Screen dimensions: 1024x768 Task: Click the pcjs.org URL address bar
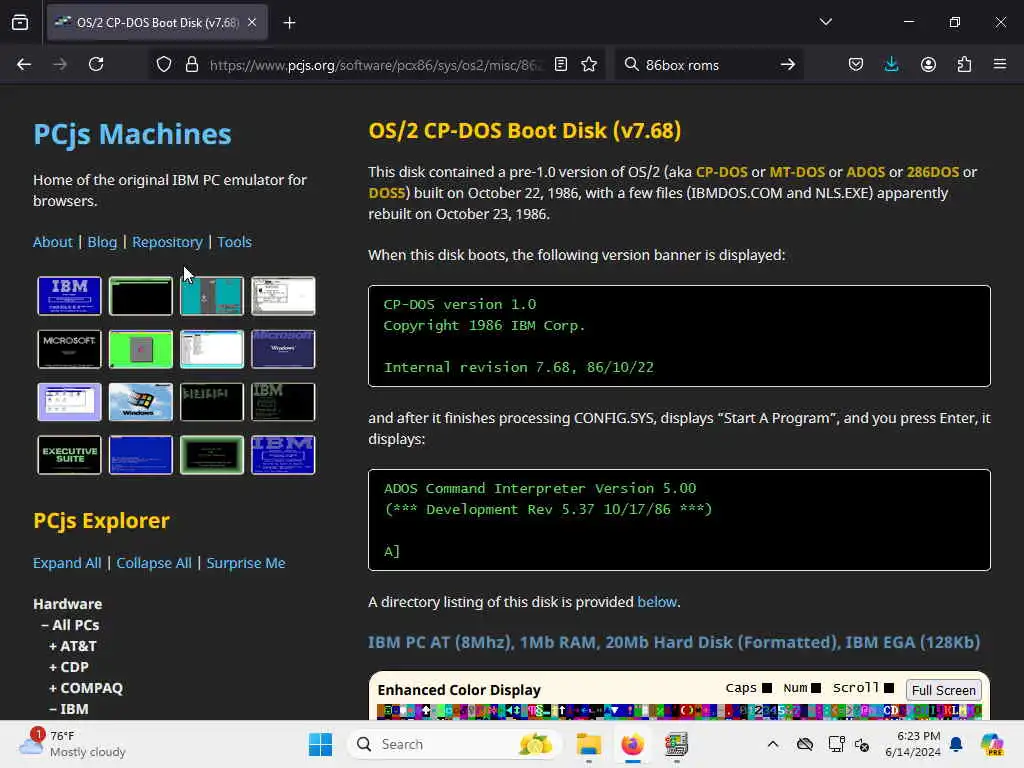tap(376, 65)
